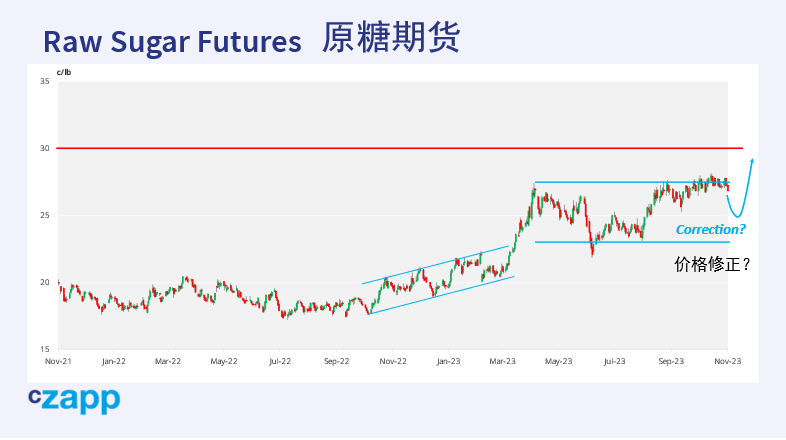Click the "Raw Sugar Futures" title
This screenshot has width=786, height=440.
pos(172,41)
